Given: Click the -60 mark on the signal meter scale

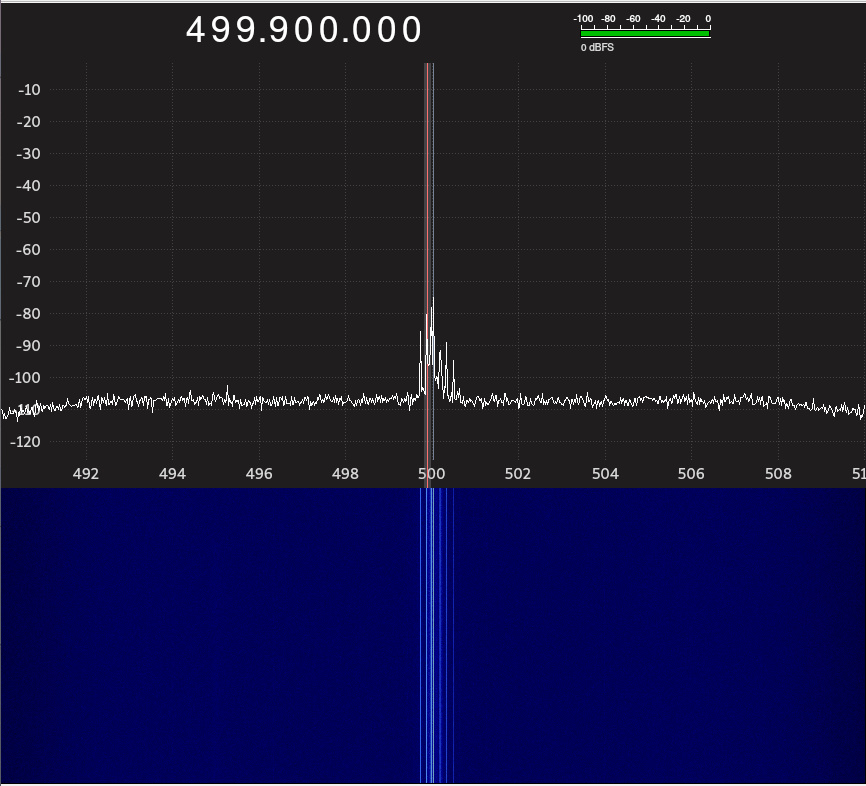Looking at the screenshot, I should tap(633, 19).
